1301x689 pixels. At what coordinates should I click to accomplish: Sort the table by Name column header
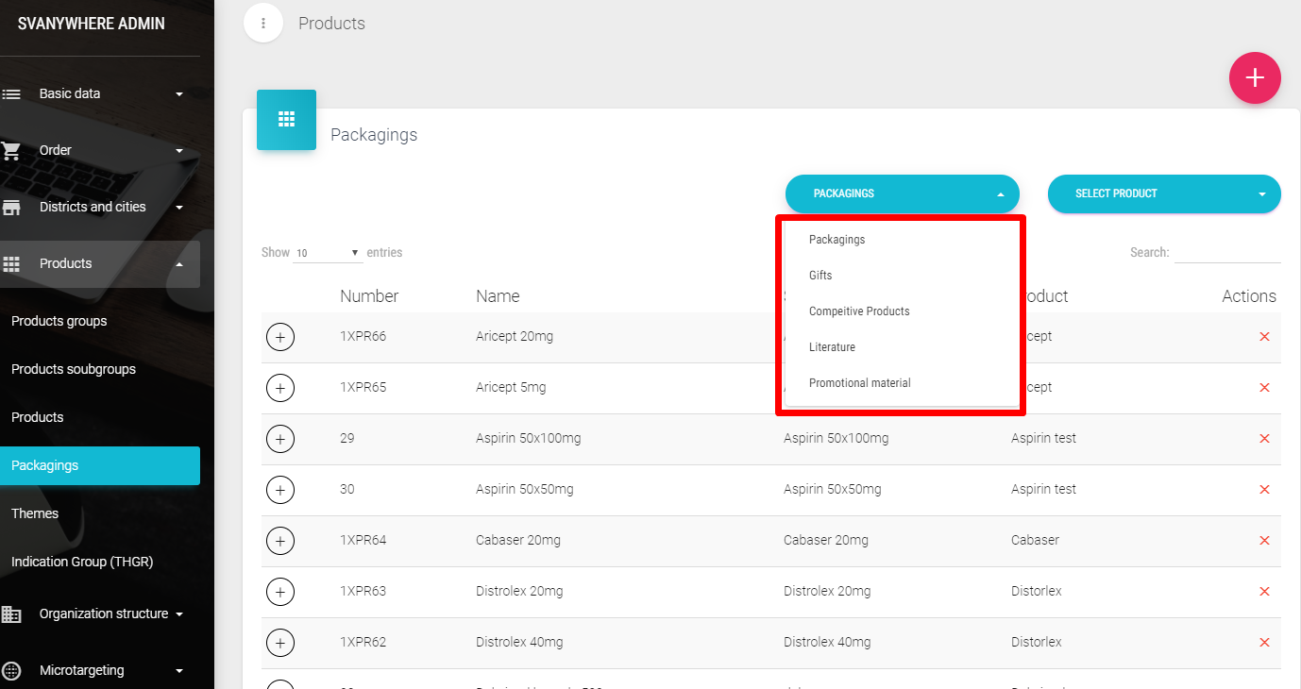click(498, 297)
